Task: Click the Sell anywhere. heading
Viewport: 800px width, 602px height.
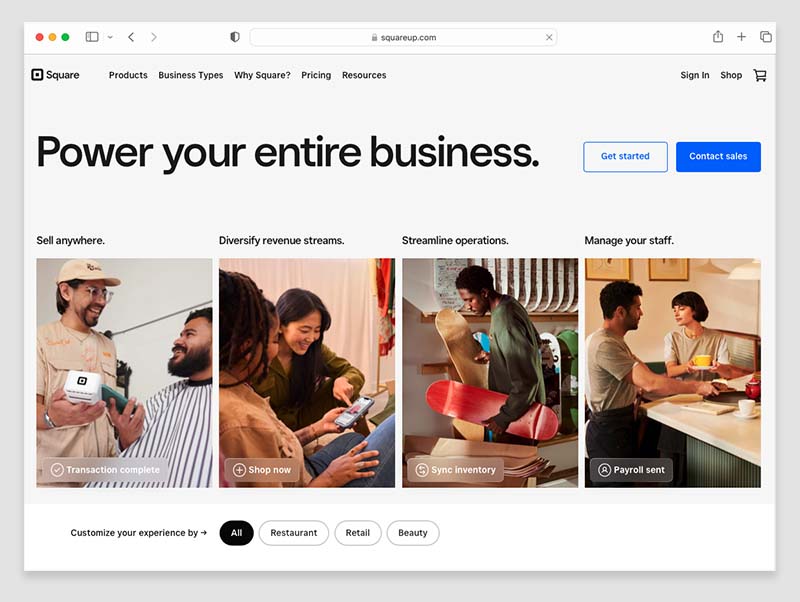Action: [70, 240]
